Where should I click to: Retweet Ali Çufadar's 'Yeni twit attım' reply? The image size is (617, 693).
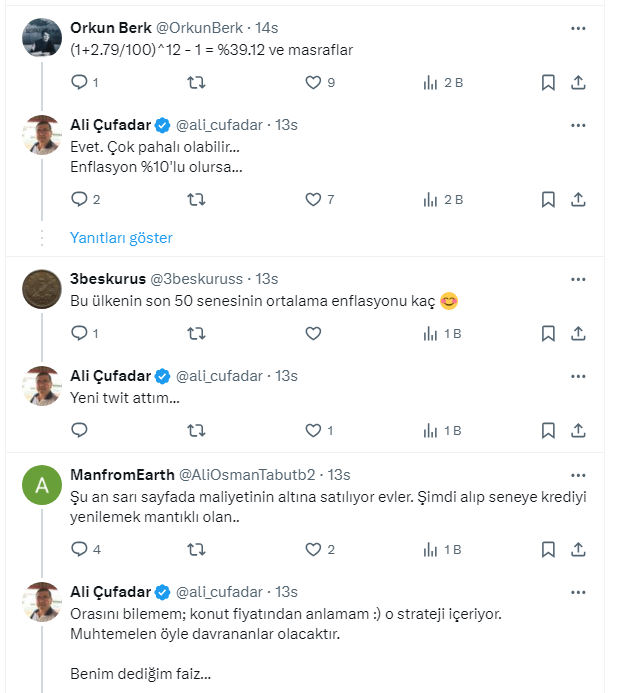coord(197,430)
